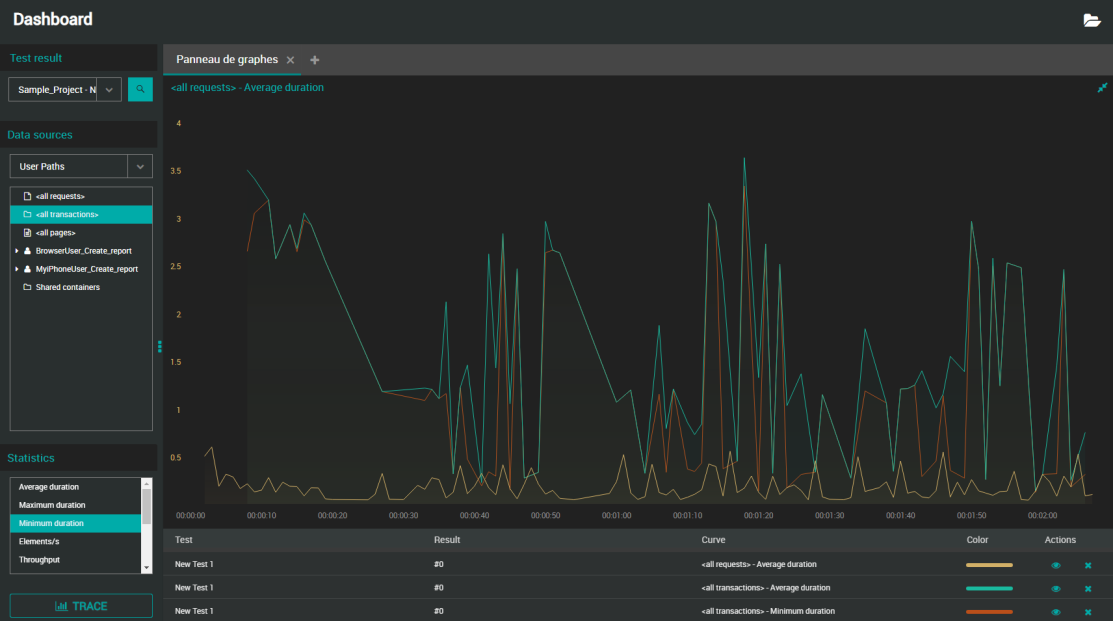Toggle visibility of the Average duration curve
Image resolution: width=1113 pixels, height=621 pixels.
[1055, 564]
